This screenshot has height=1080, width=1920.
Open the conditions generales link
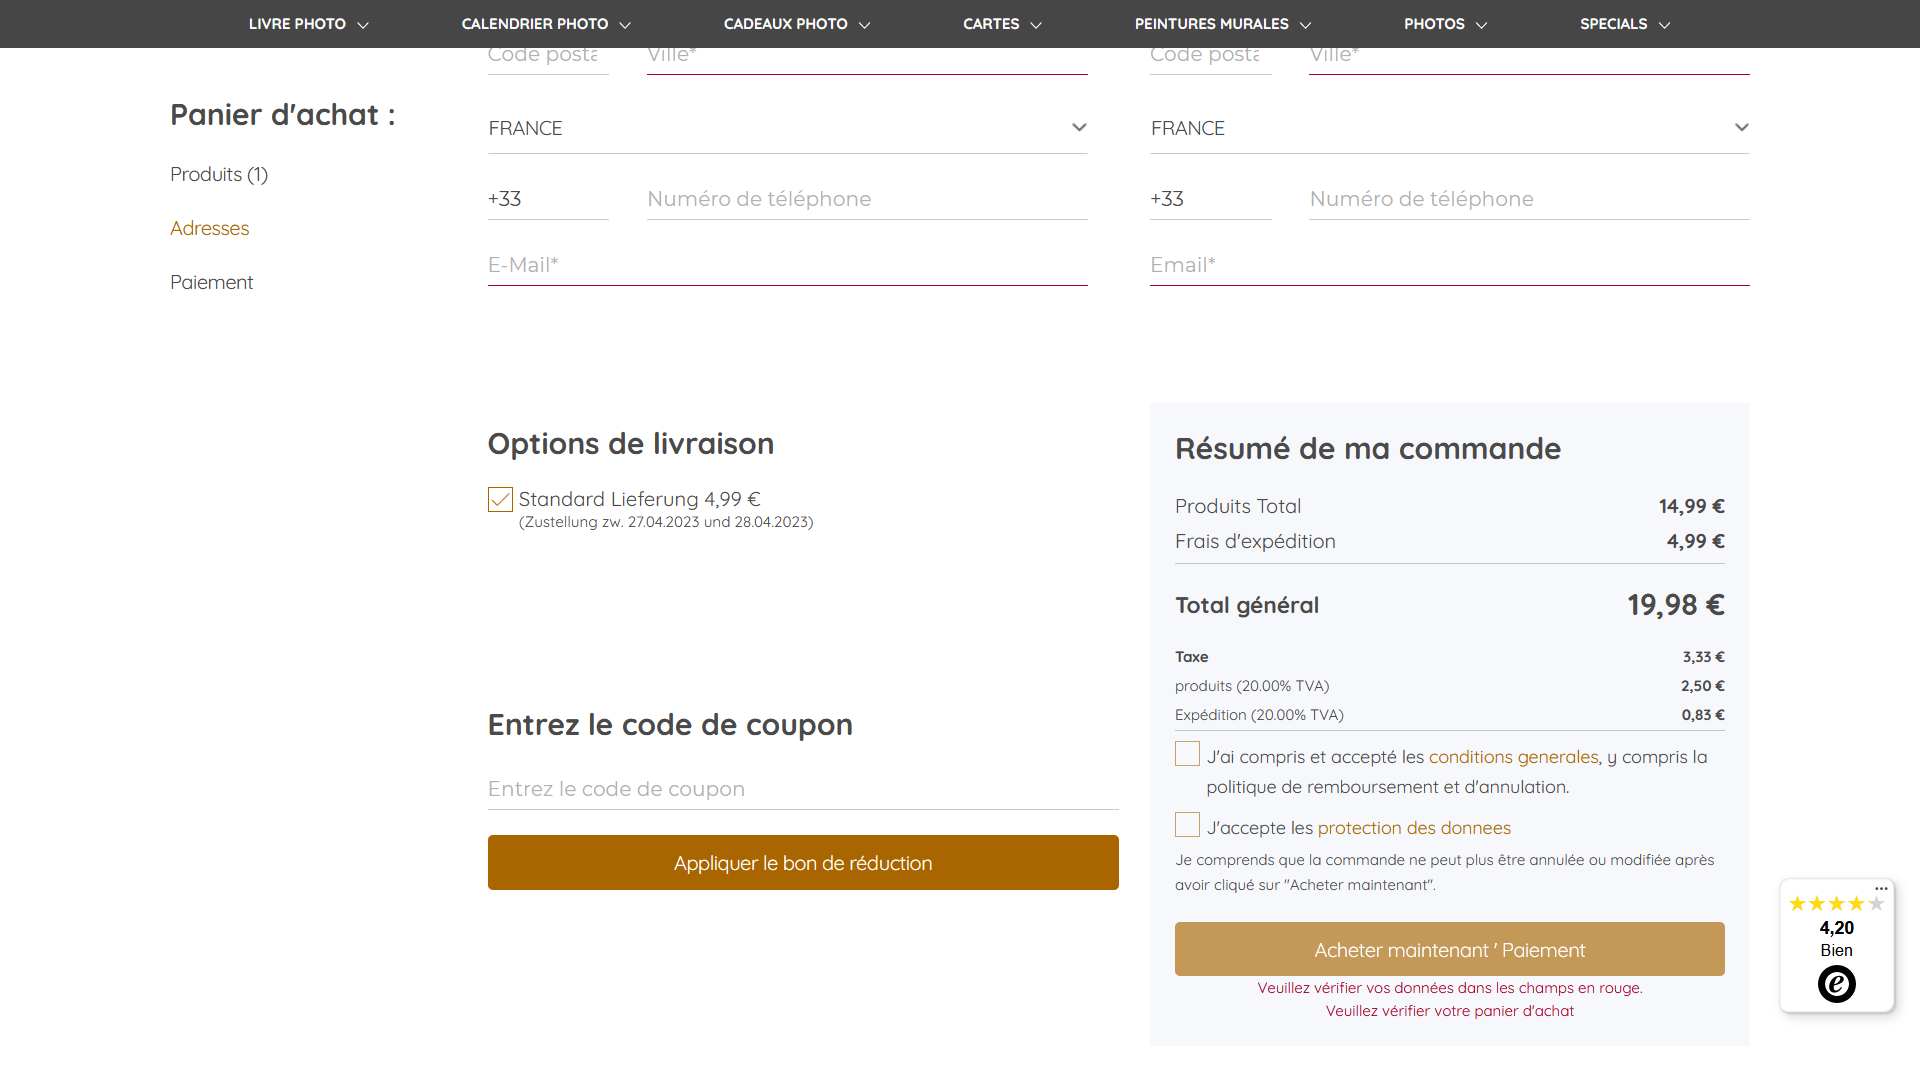[1514, 757]
